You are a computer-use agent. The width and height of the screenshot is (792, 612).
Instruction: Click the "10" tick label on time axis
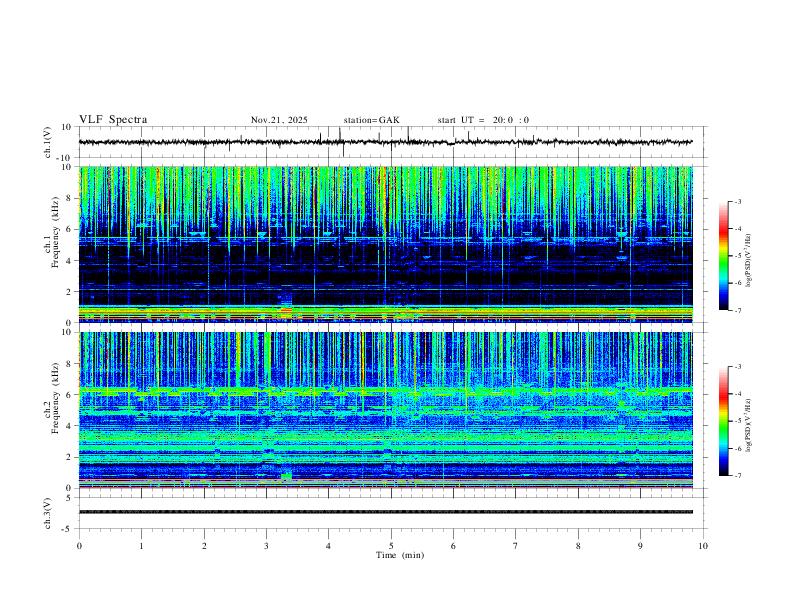[x=703, y=546]
